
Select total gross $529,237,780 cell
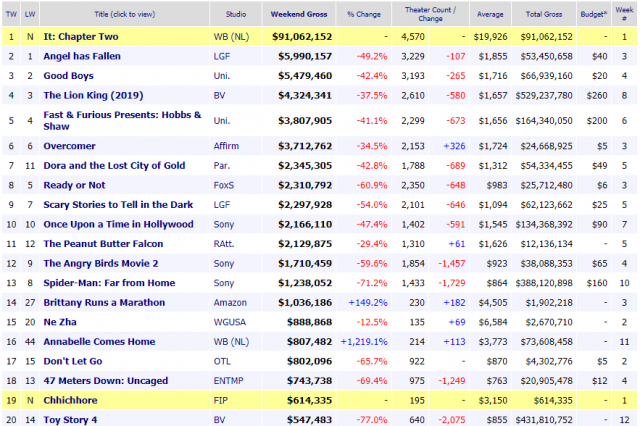click(544, 95)
